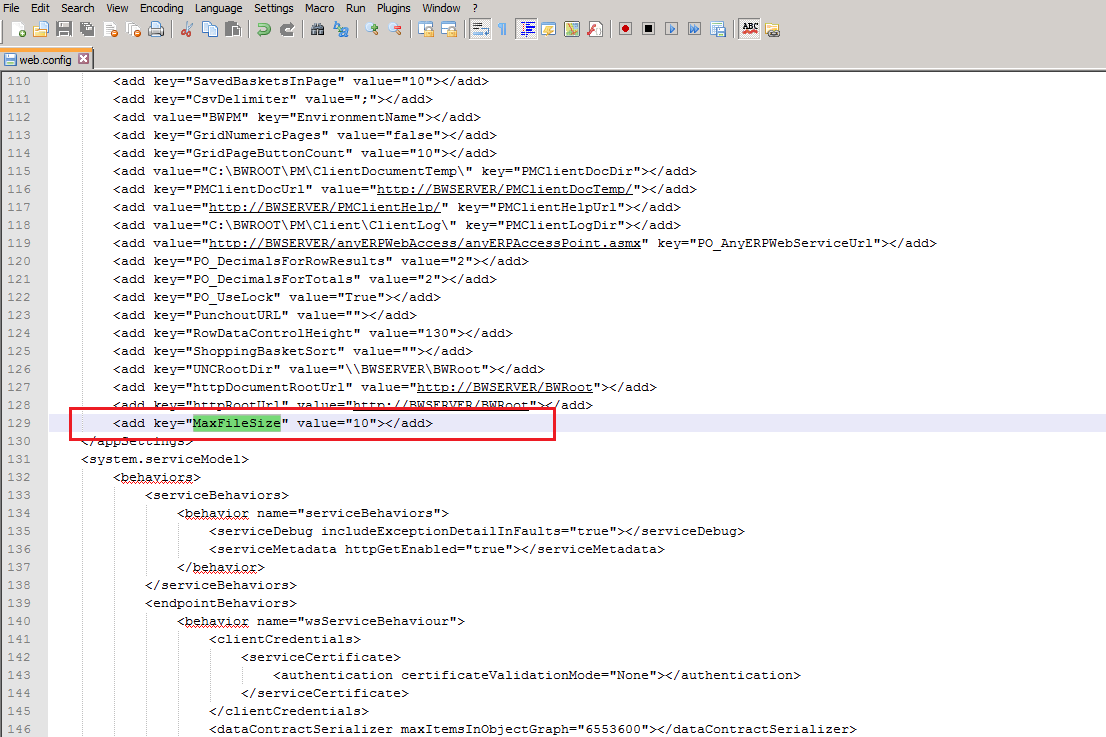Start macro recording with red dot

click(x=626, y=30)
